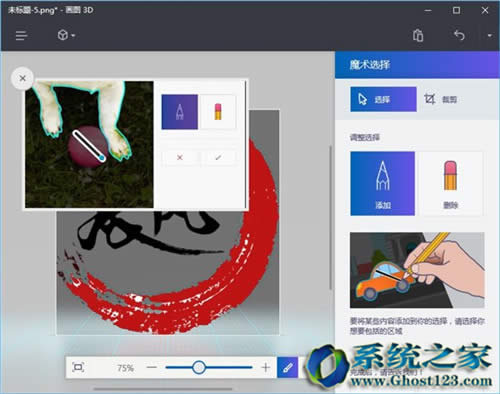Click the dog paws tutorial image
This screenshot has width=500, height=394.
coord(89,144)
